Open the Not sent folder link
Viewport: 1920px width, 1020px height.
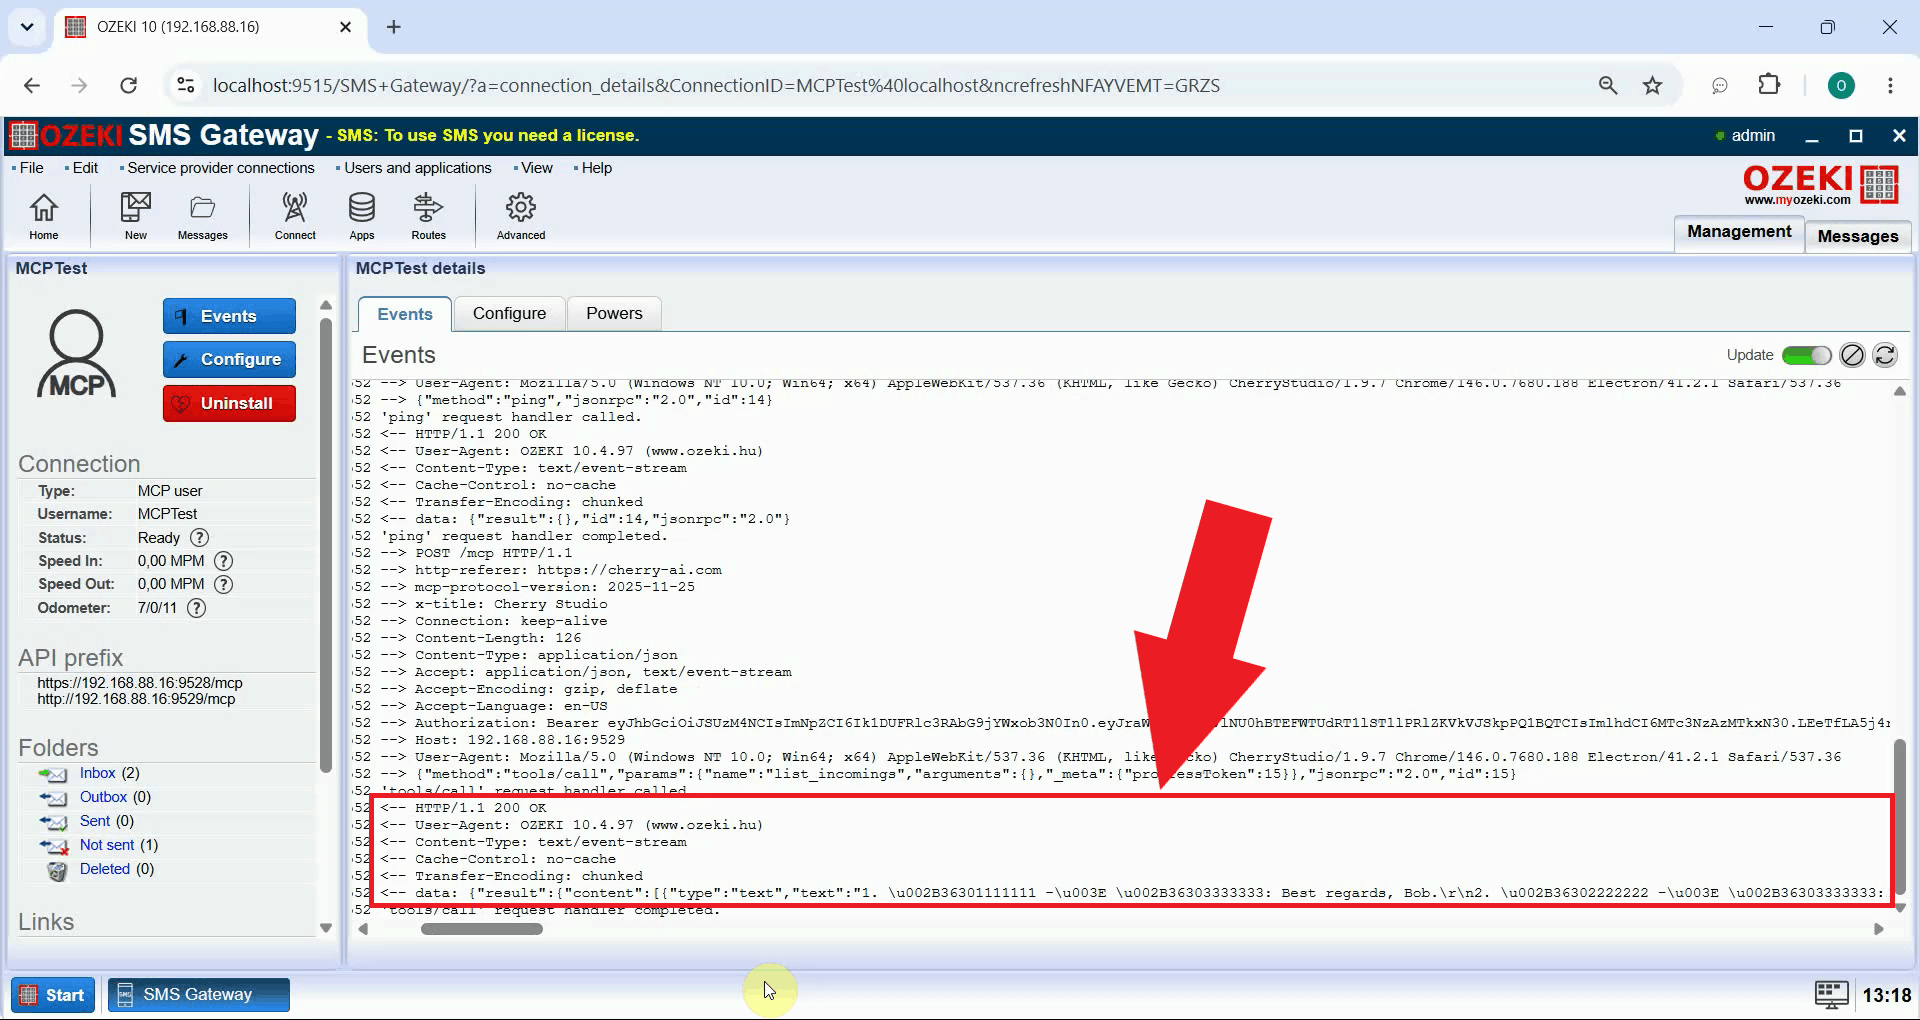pyautogui.click(x=107, y=845)
